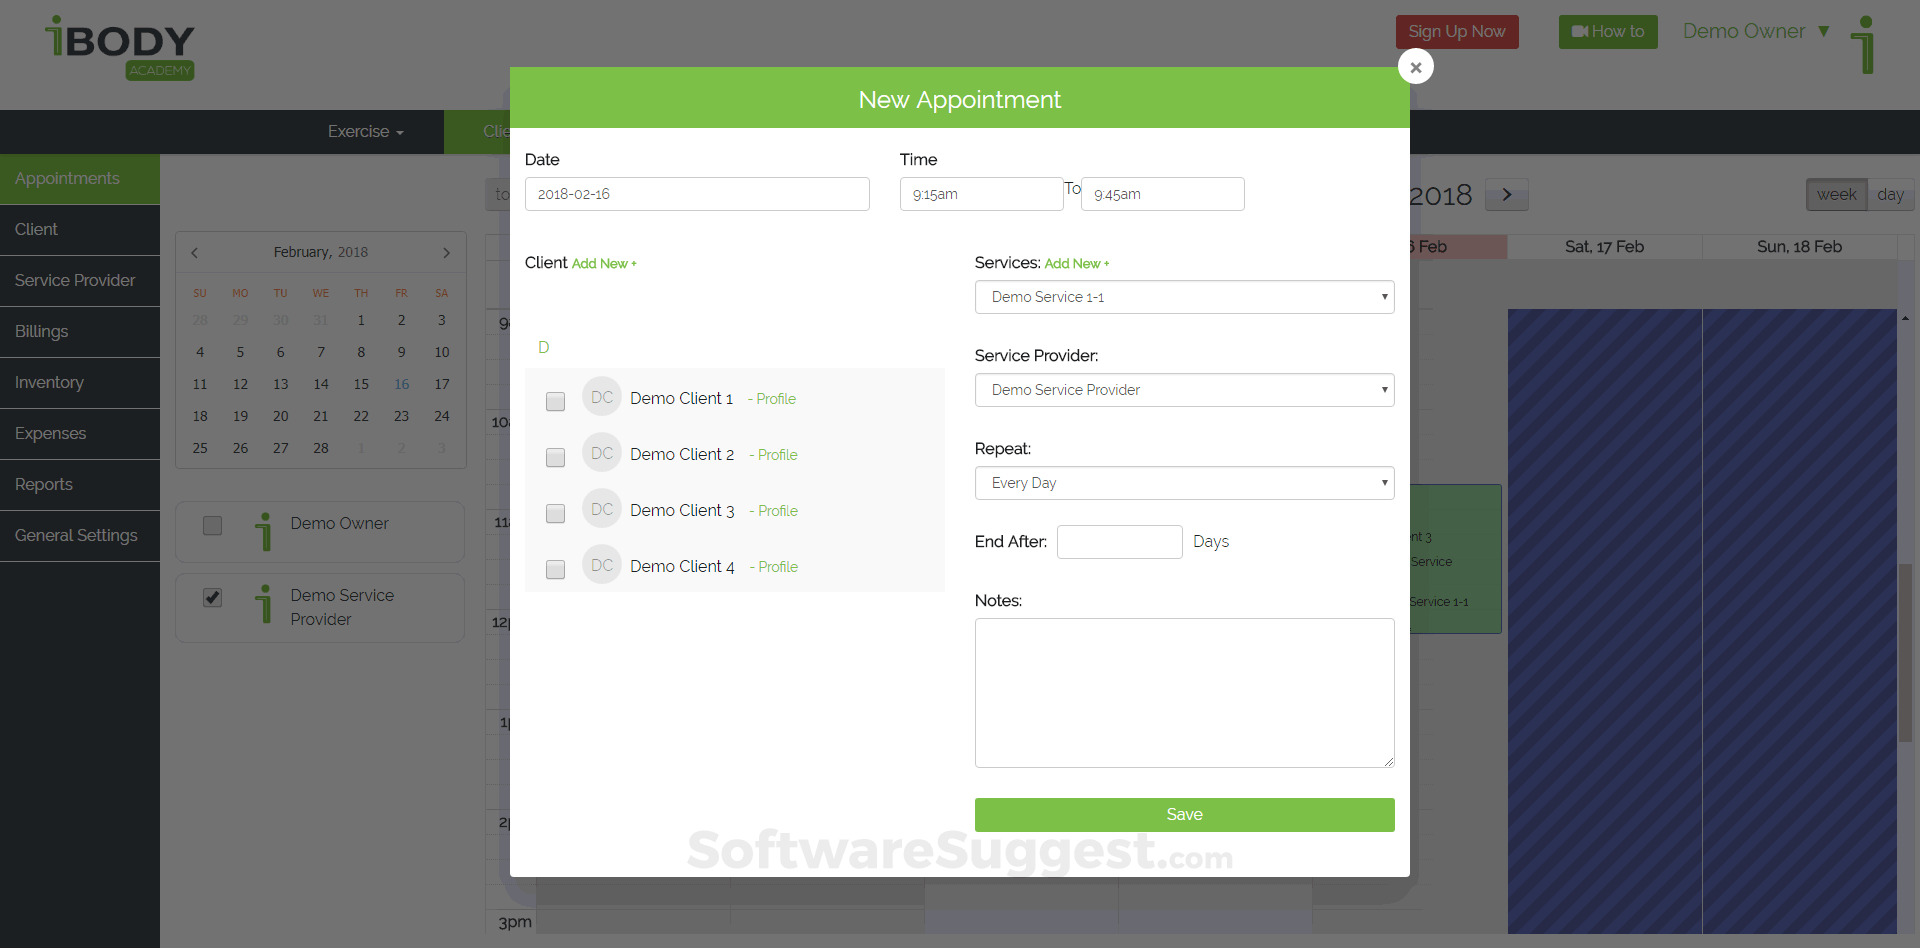This screenshot has height=948, width=1920.
Task: Click the iBody Academy logo
Action: [119, 47]
